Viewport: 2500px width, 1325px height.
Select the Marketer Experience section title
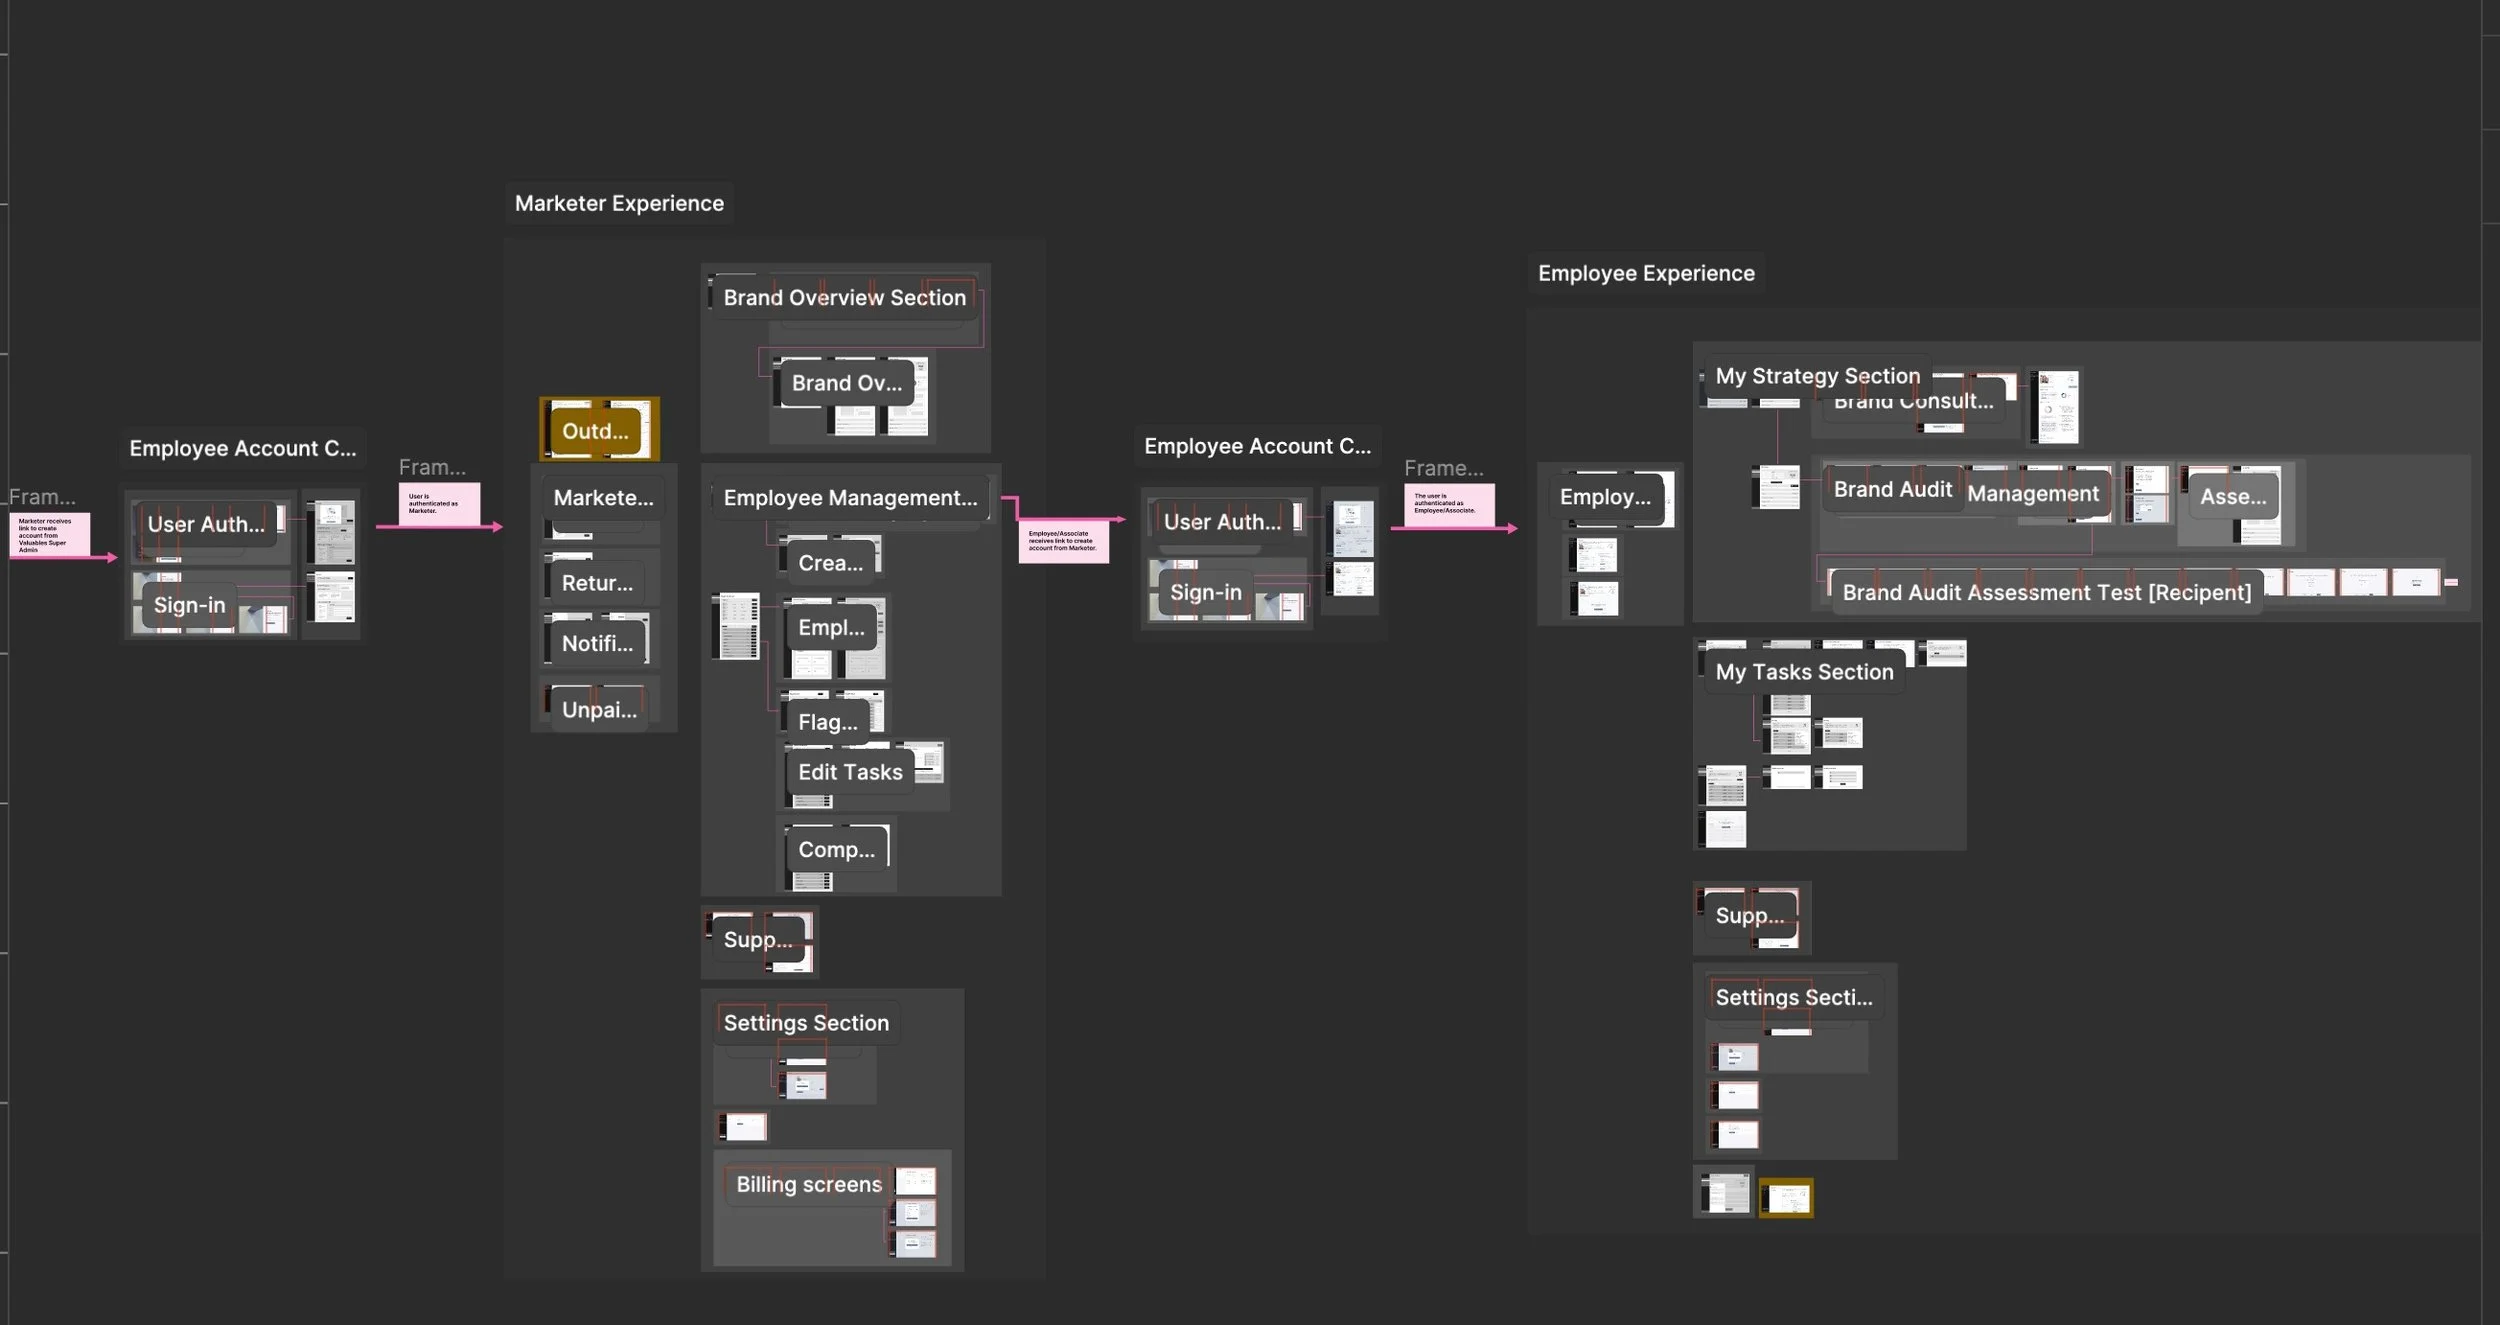(x=619, y=203)
